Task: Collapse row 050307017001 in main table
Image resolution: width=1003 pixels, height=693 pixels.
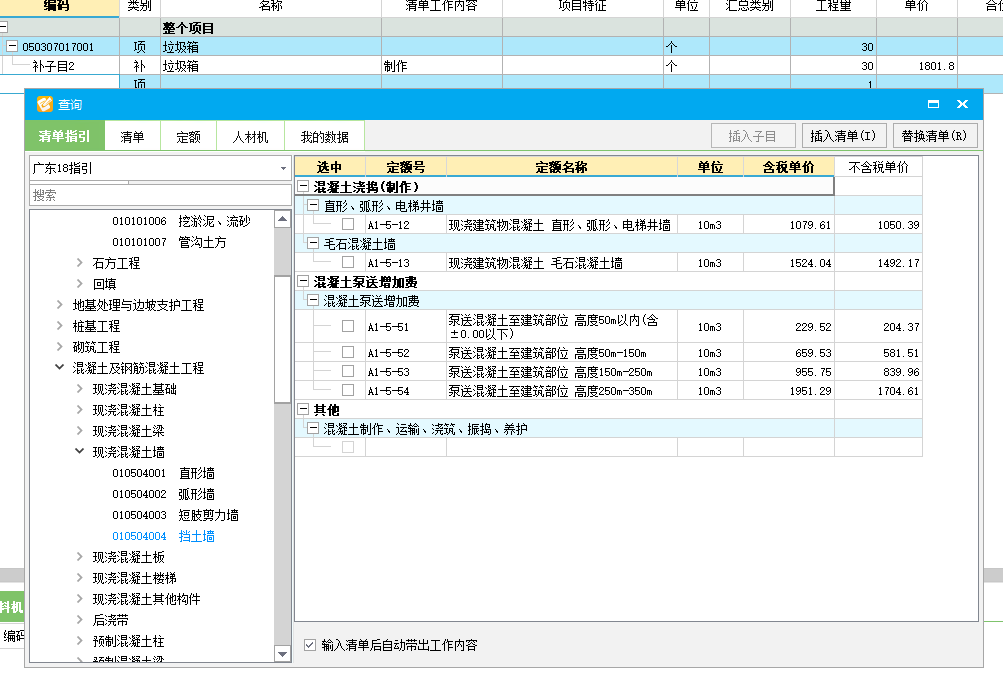Action: pyautogui.click(x=12, y=46)
